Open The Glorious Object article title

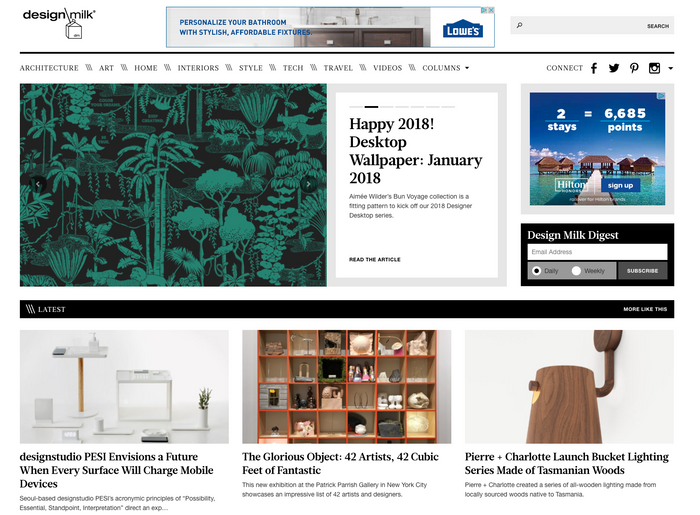pyautogui.click(x=340, y=463)
